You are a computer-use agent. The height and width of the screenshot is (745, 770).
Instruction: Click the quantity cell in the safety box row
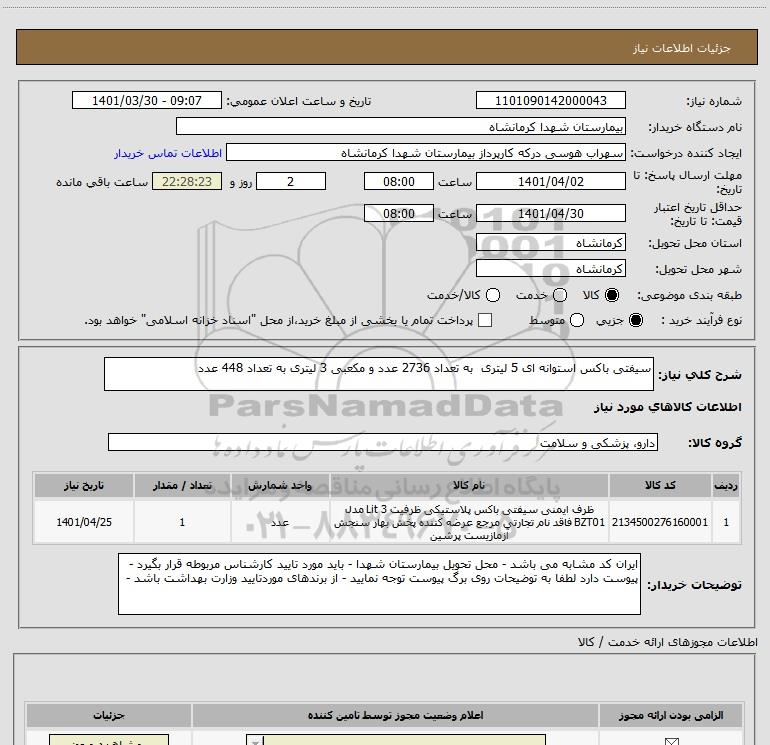tap(182, 522)
